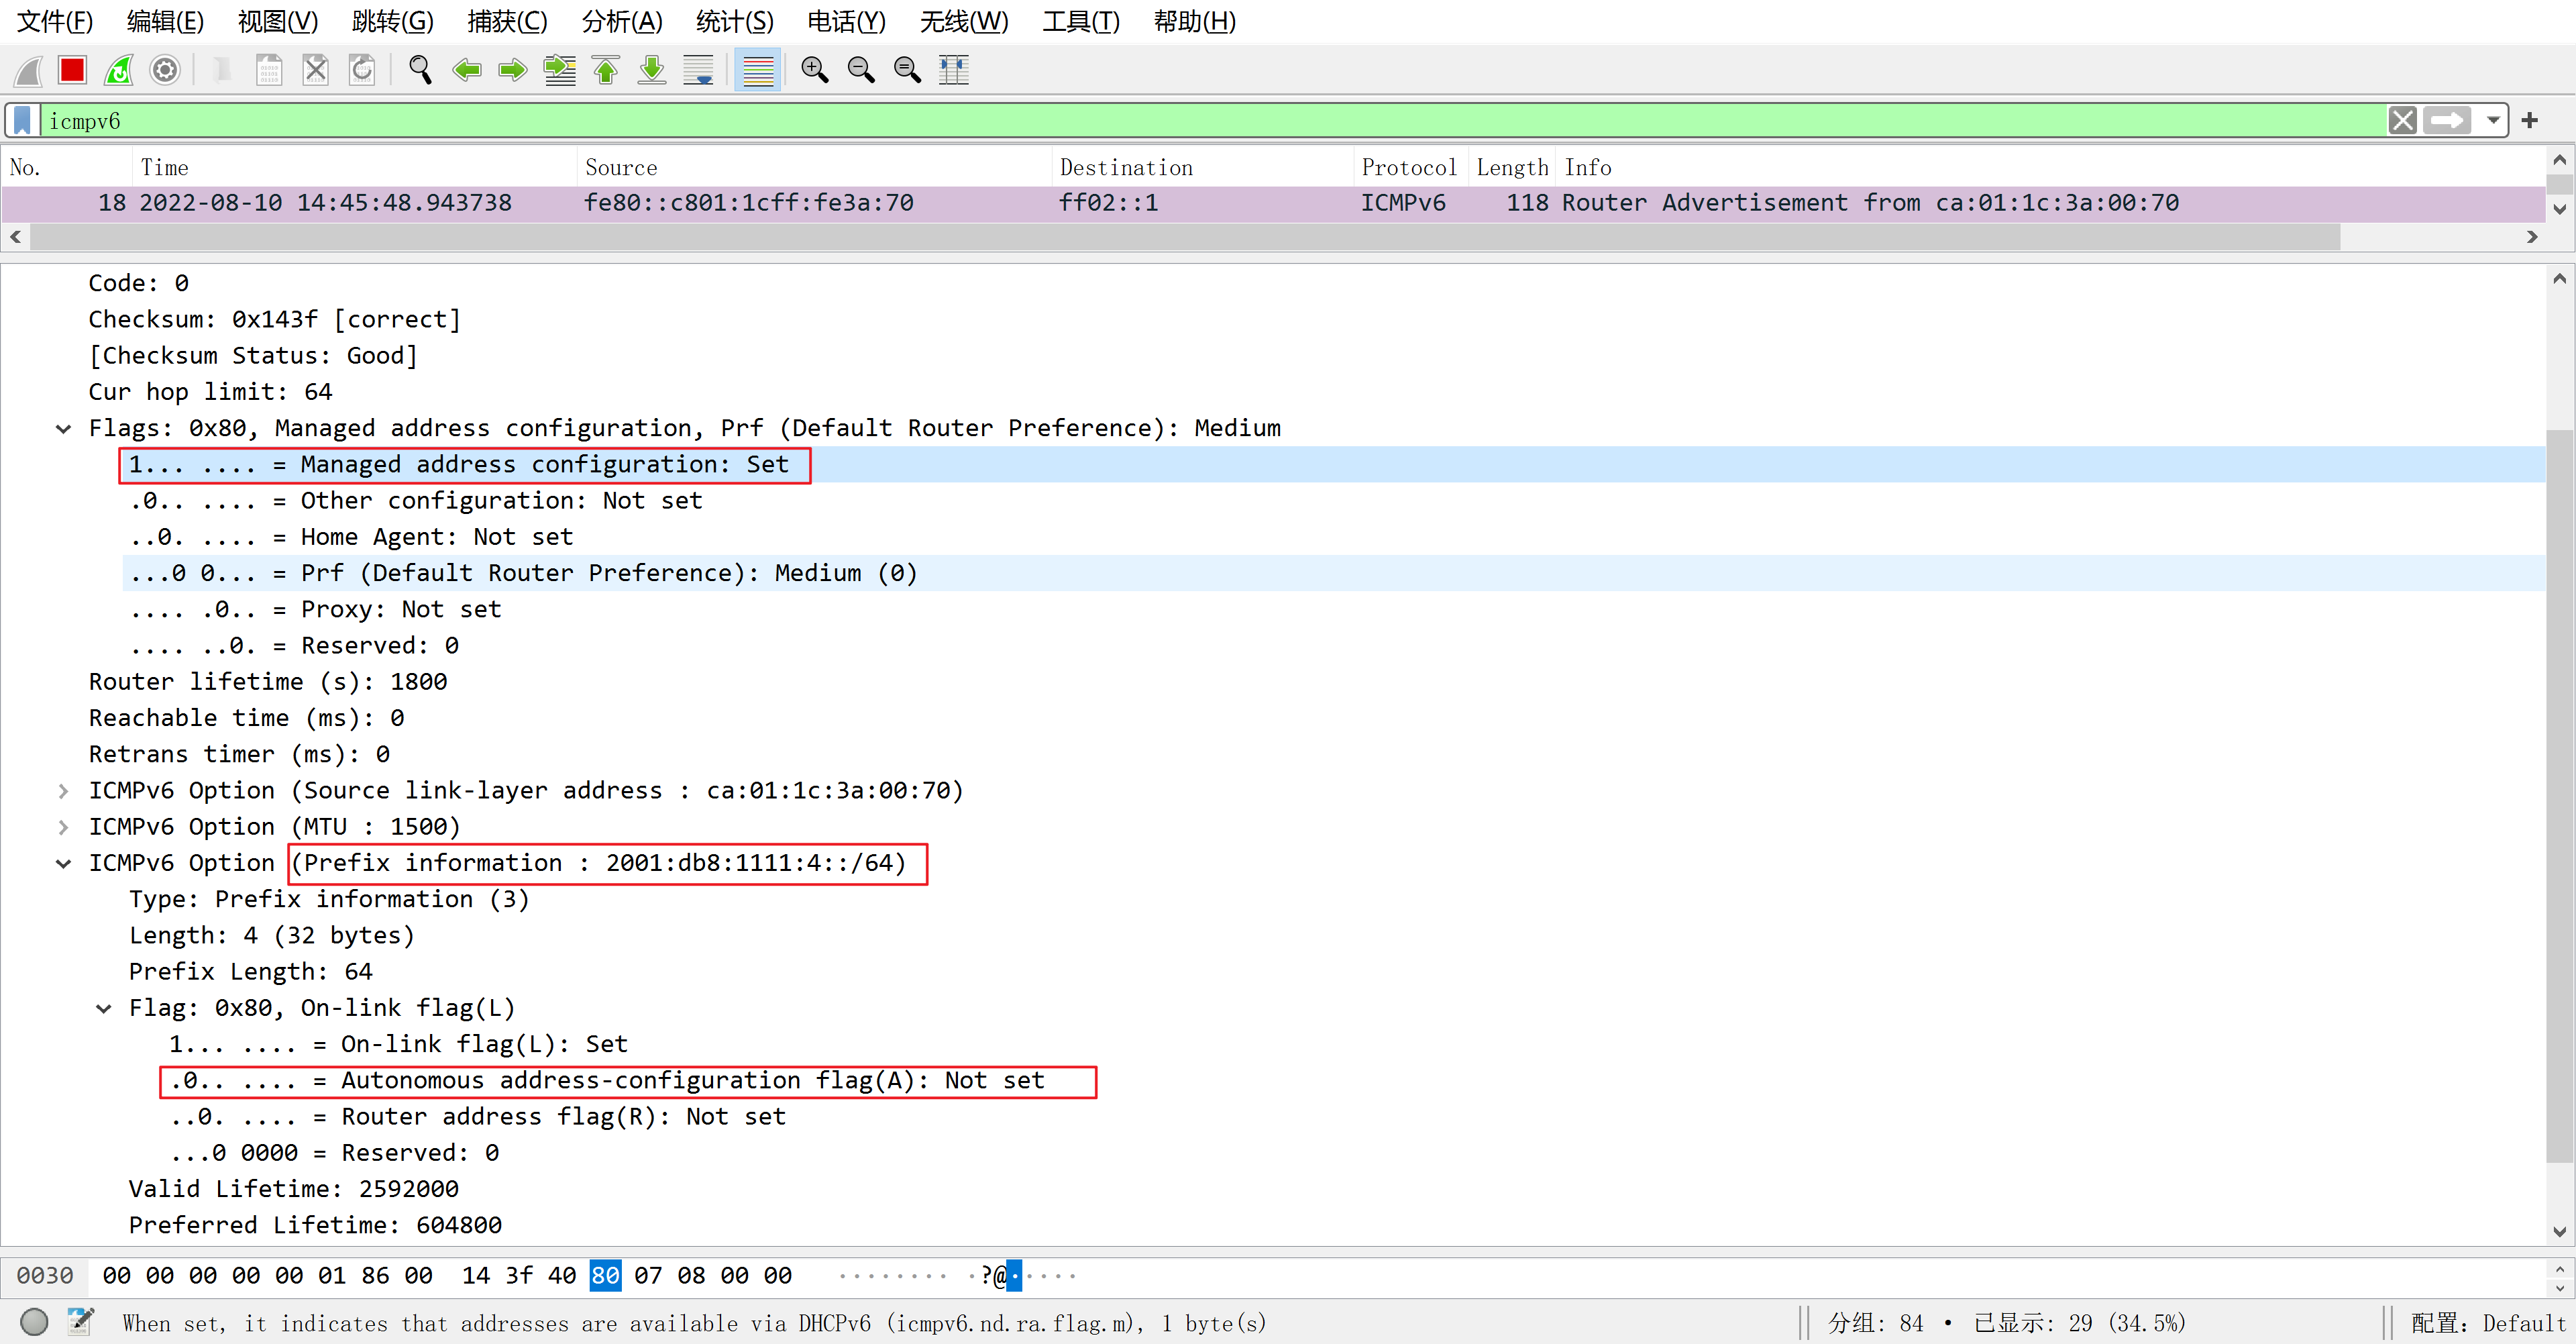Screen dimensions: 2576x1344
Task: Zoom in on packet text
Action: (815, 70)
